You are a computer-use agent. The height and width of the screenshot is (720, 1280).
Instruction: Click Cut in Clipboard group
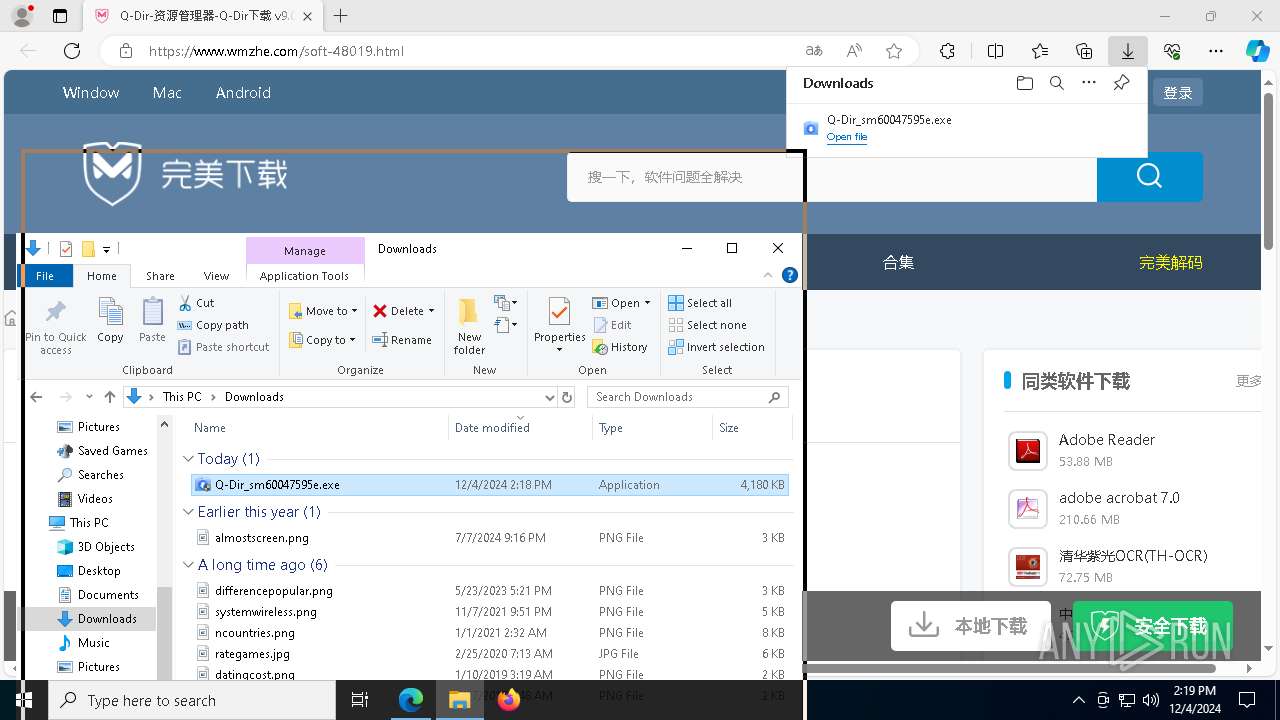tap(196, 303)
